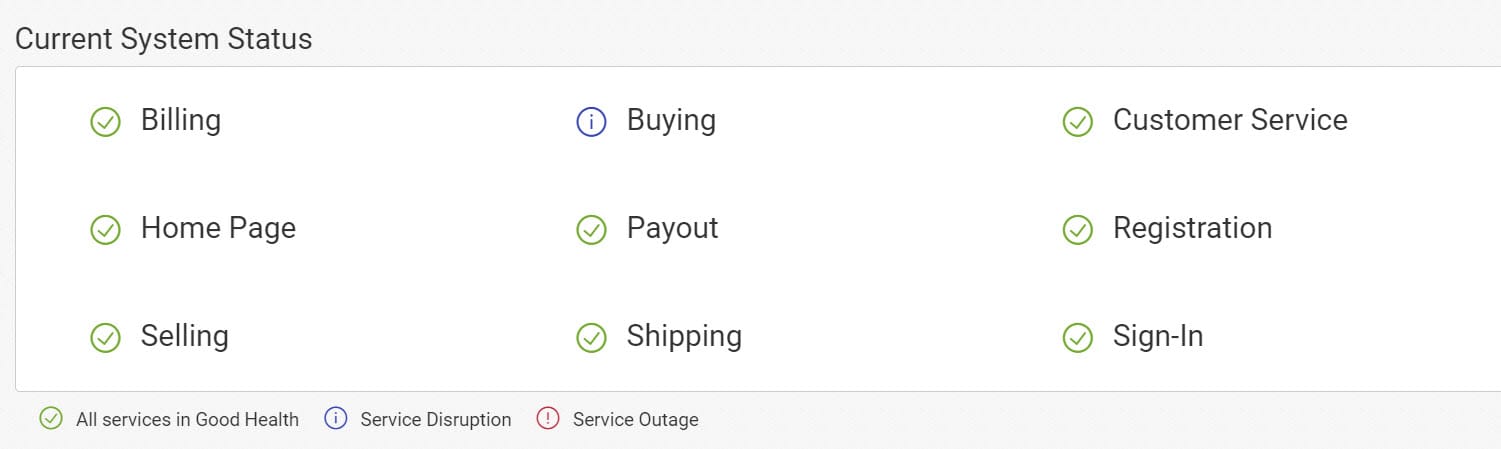
Task: Click the green check icon beside Sign-In
Action: coord(1077,338)
